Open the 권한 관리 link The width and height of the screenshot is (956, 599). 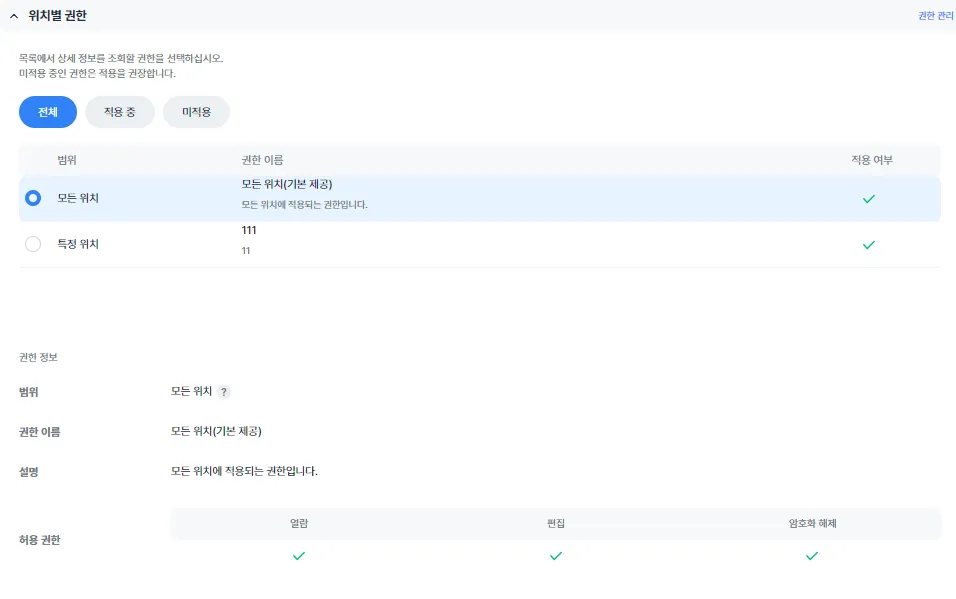[x=935, y=16]
